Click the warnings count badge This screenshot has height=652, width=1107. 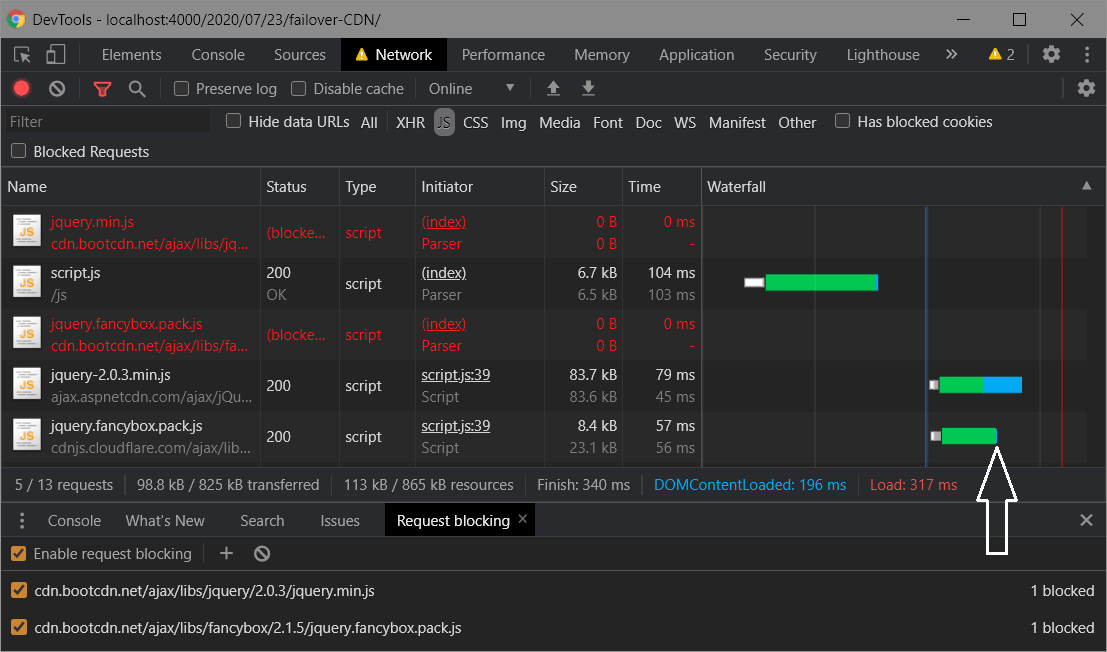coord(1002,54)
